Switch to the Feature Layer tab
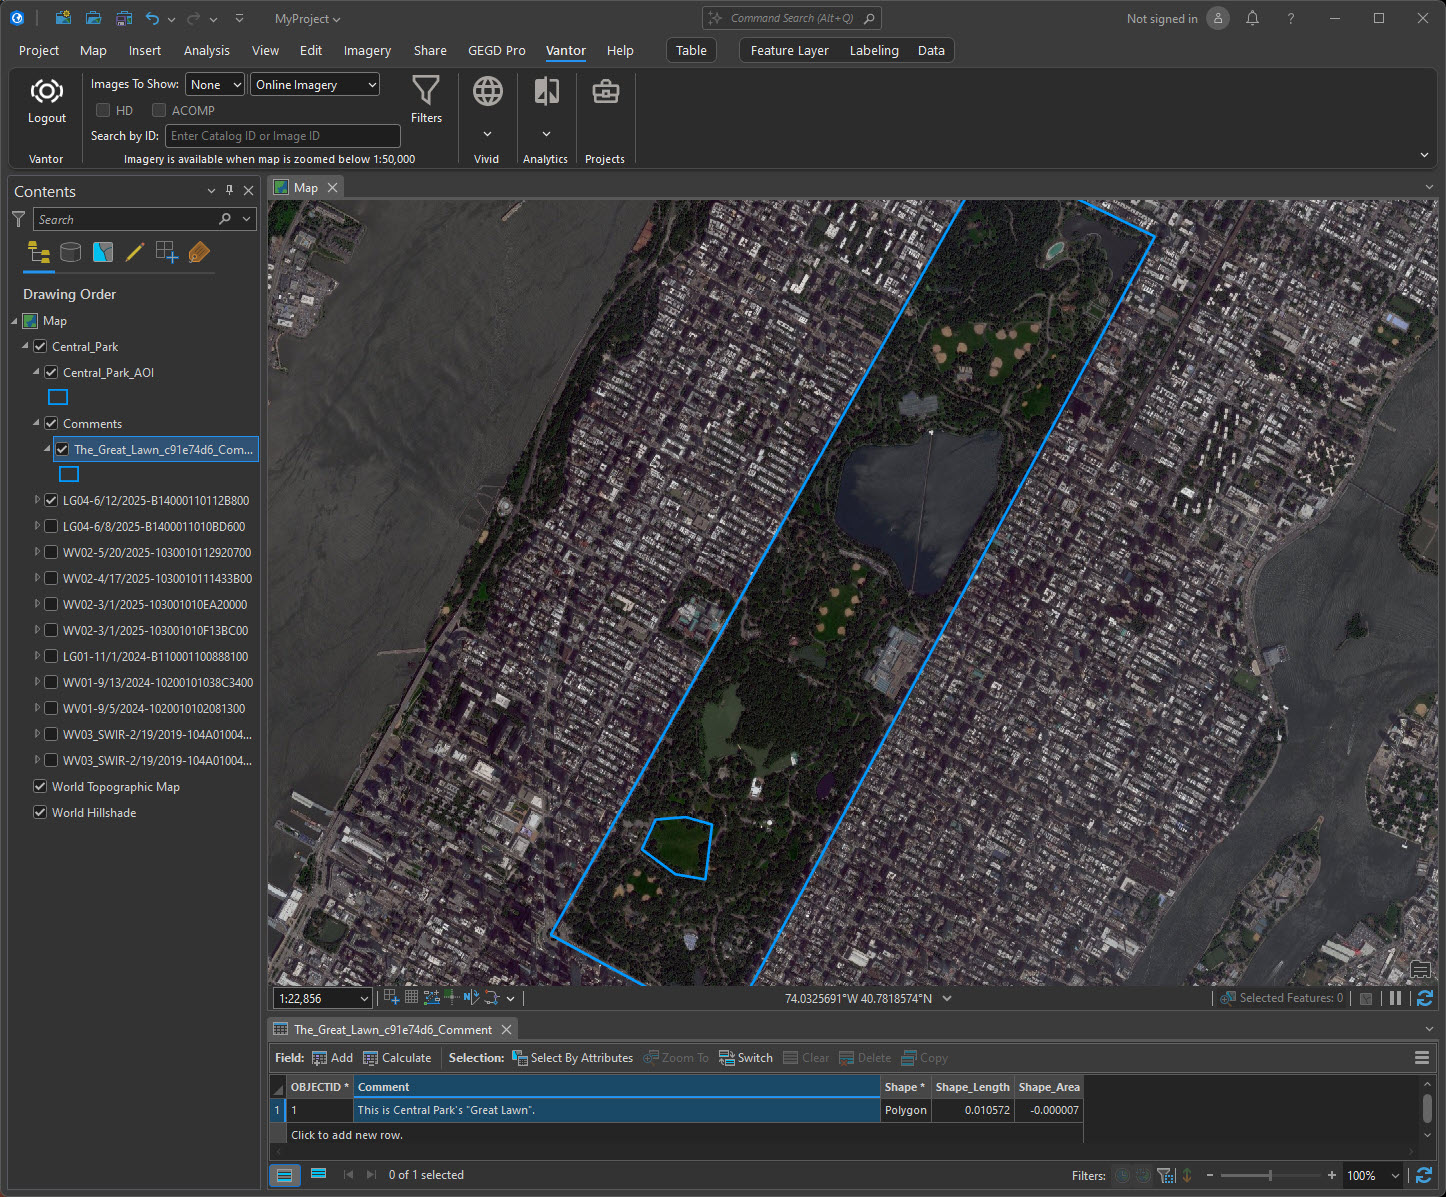 coord(789,51)
